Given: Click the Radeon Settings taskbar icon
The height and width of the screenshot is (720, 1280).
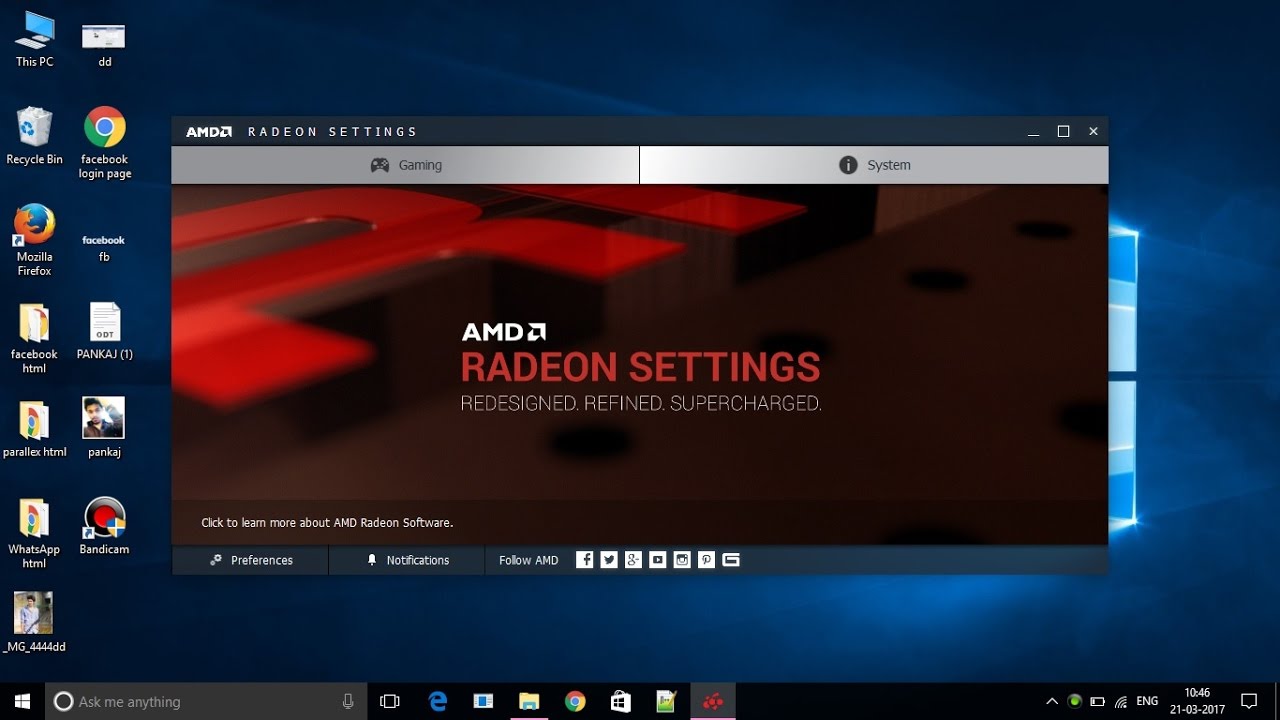Looking at the screenshot, I should click(x=713, y=701).
